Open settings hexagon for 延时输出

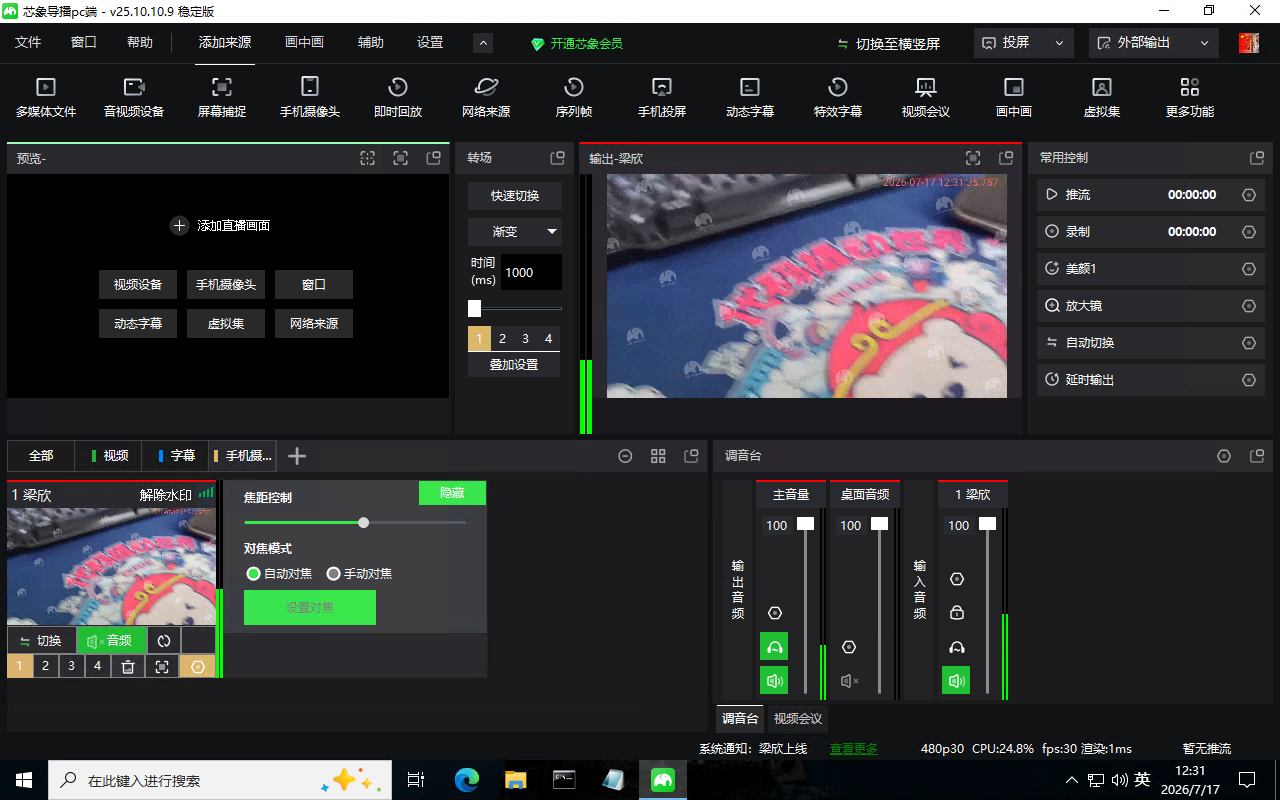[1248, 380]
